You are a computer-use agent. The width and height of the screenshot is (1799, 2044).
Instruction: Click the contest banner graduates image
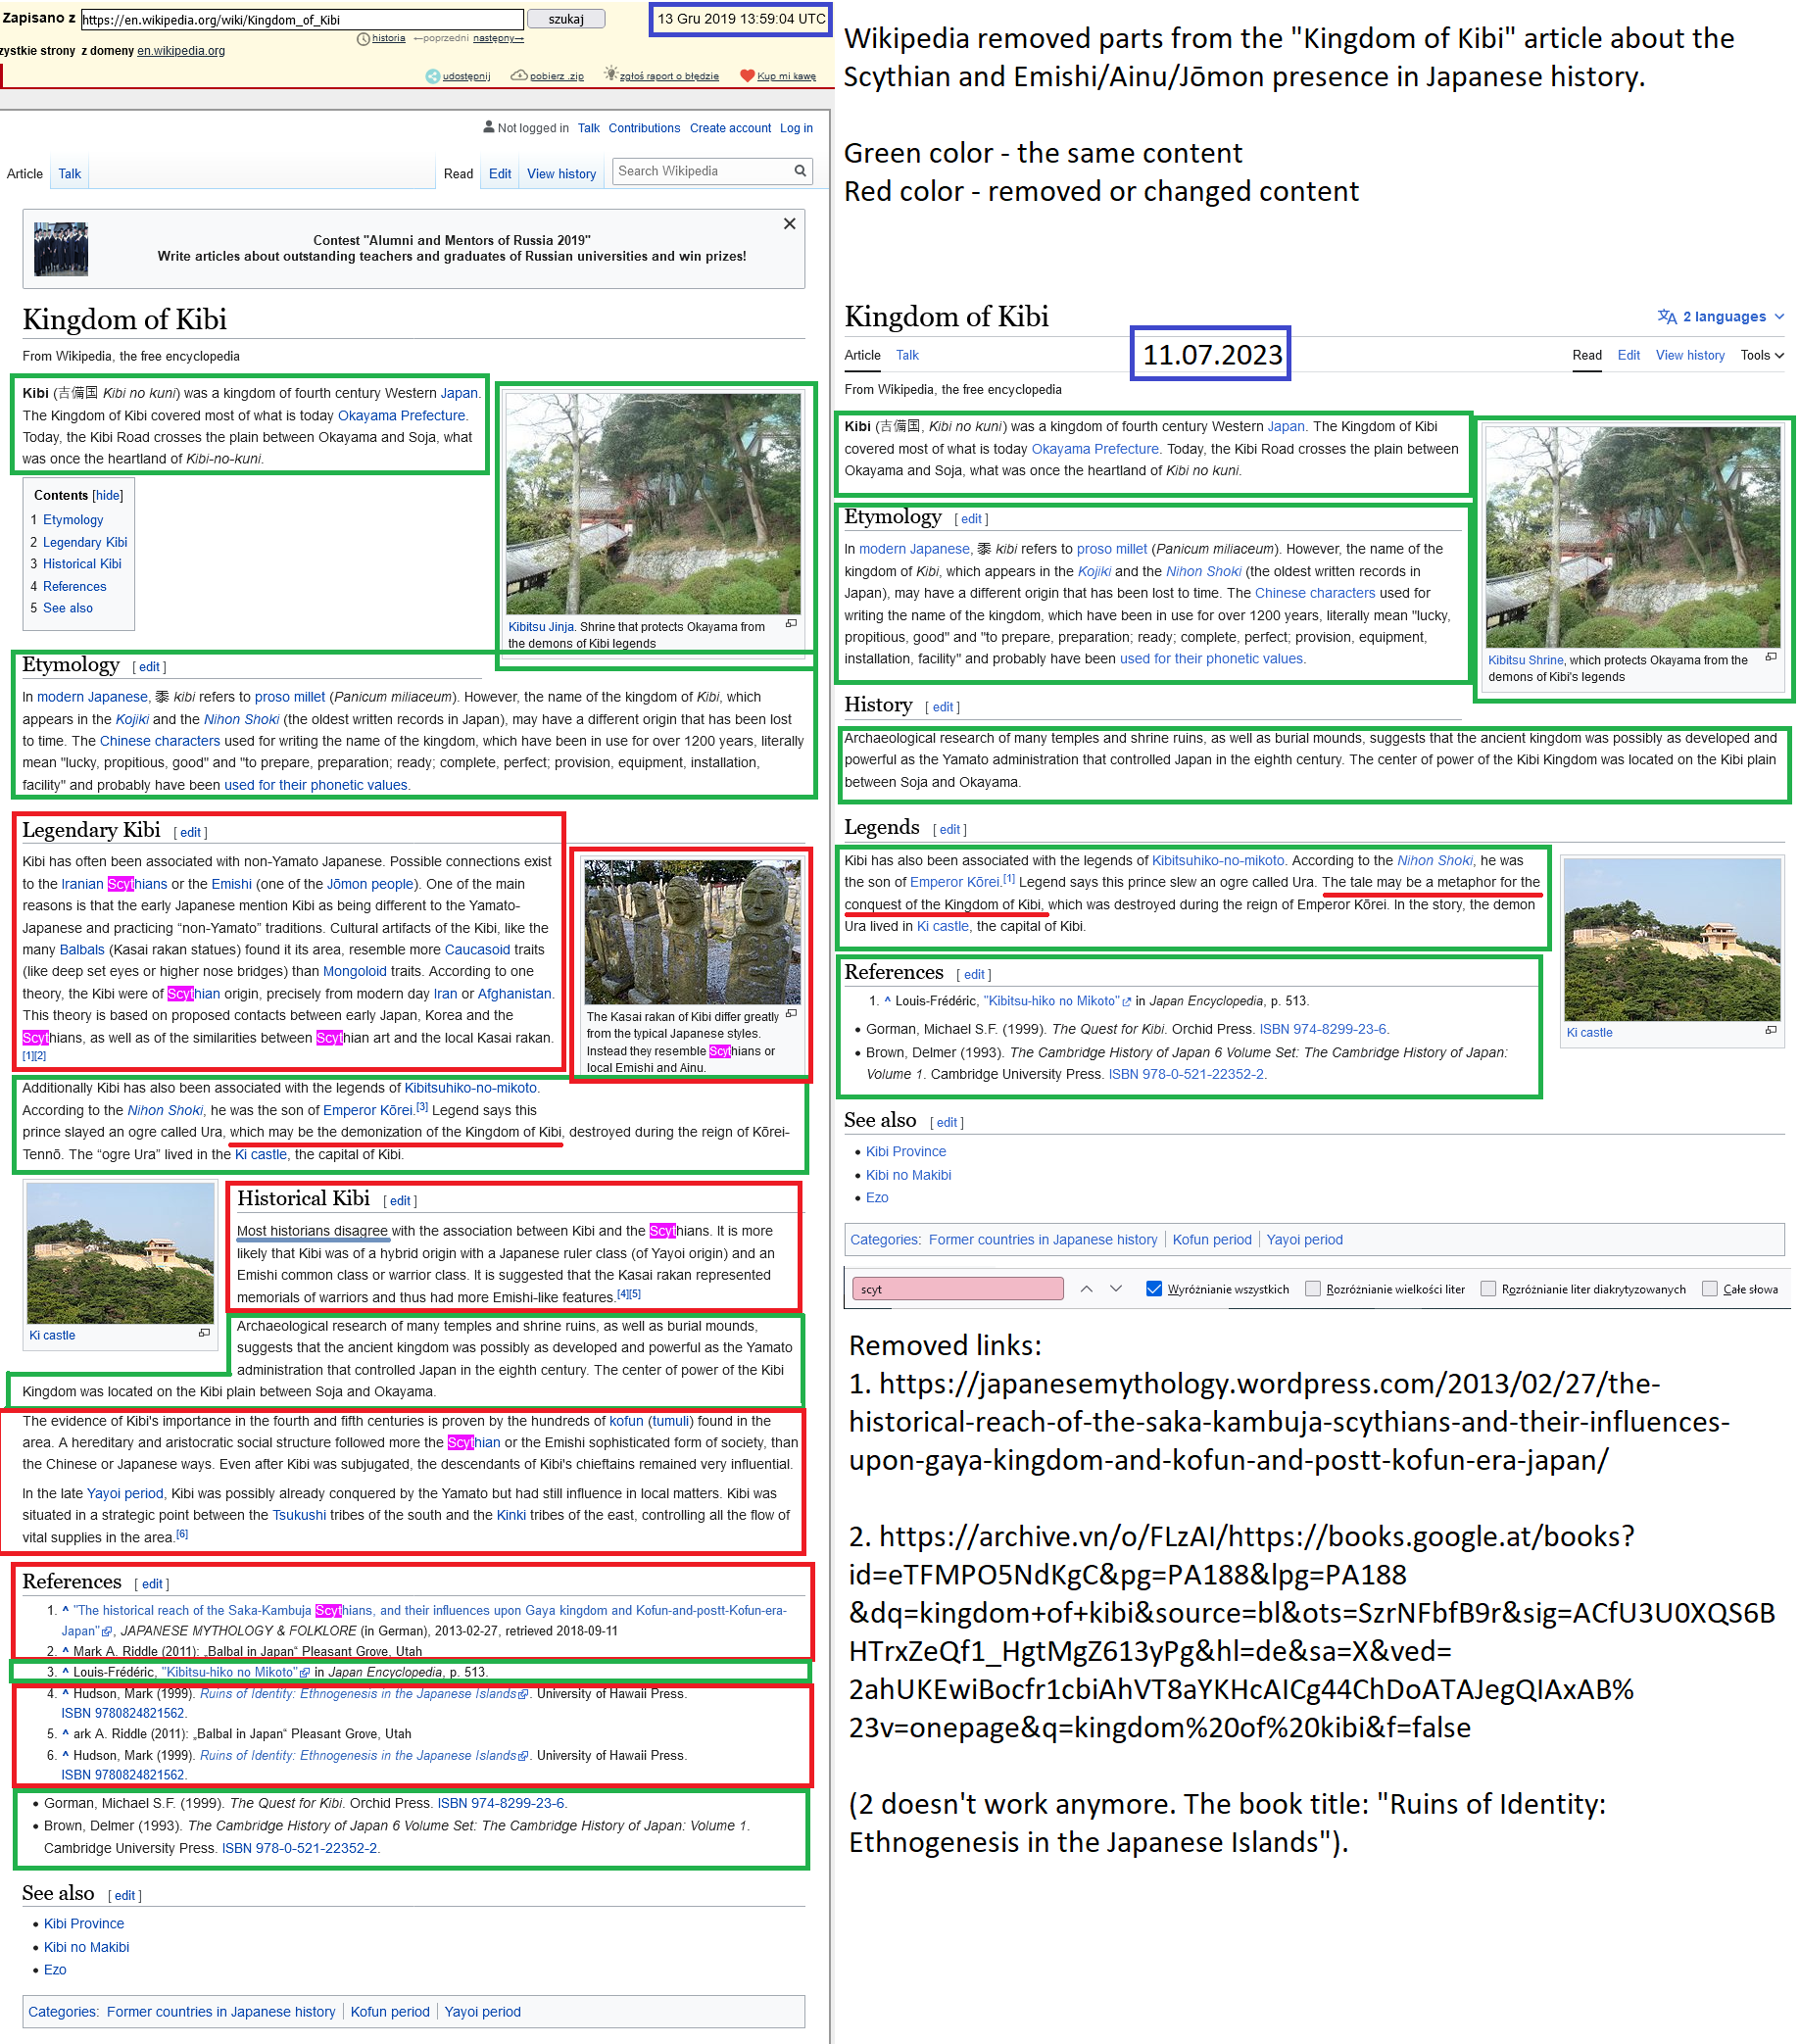[61, 249]
